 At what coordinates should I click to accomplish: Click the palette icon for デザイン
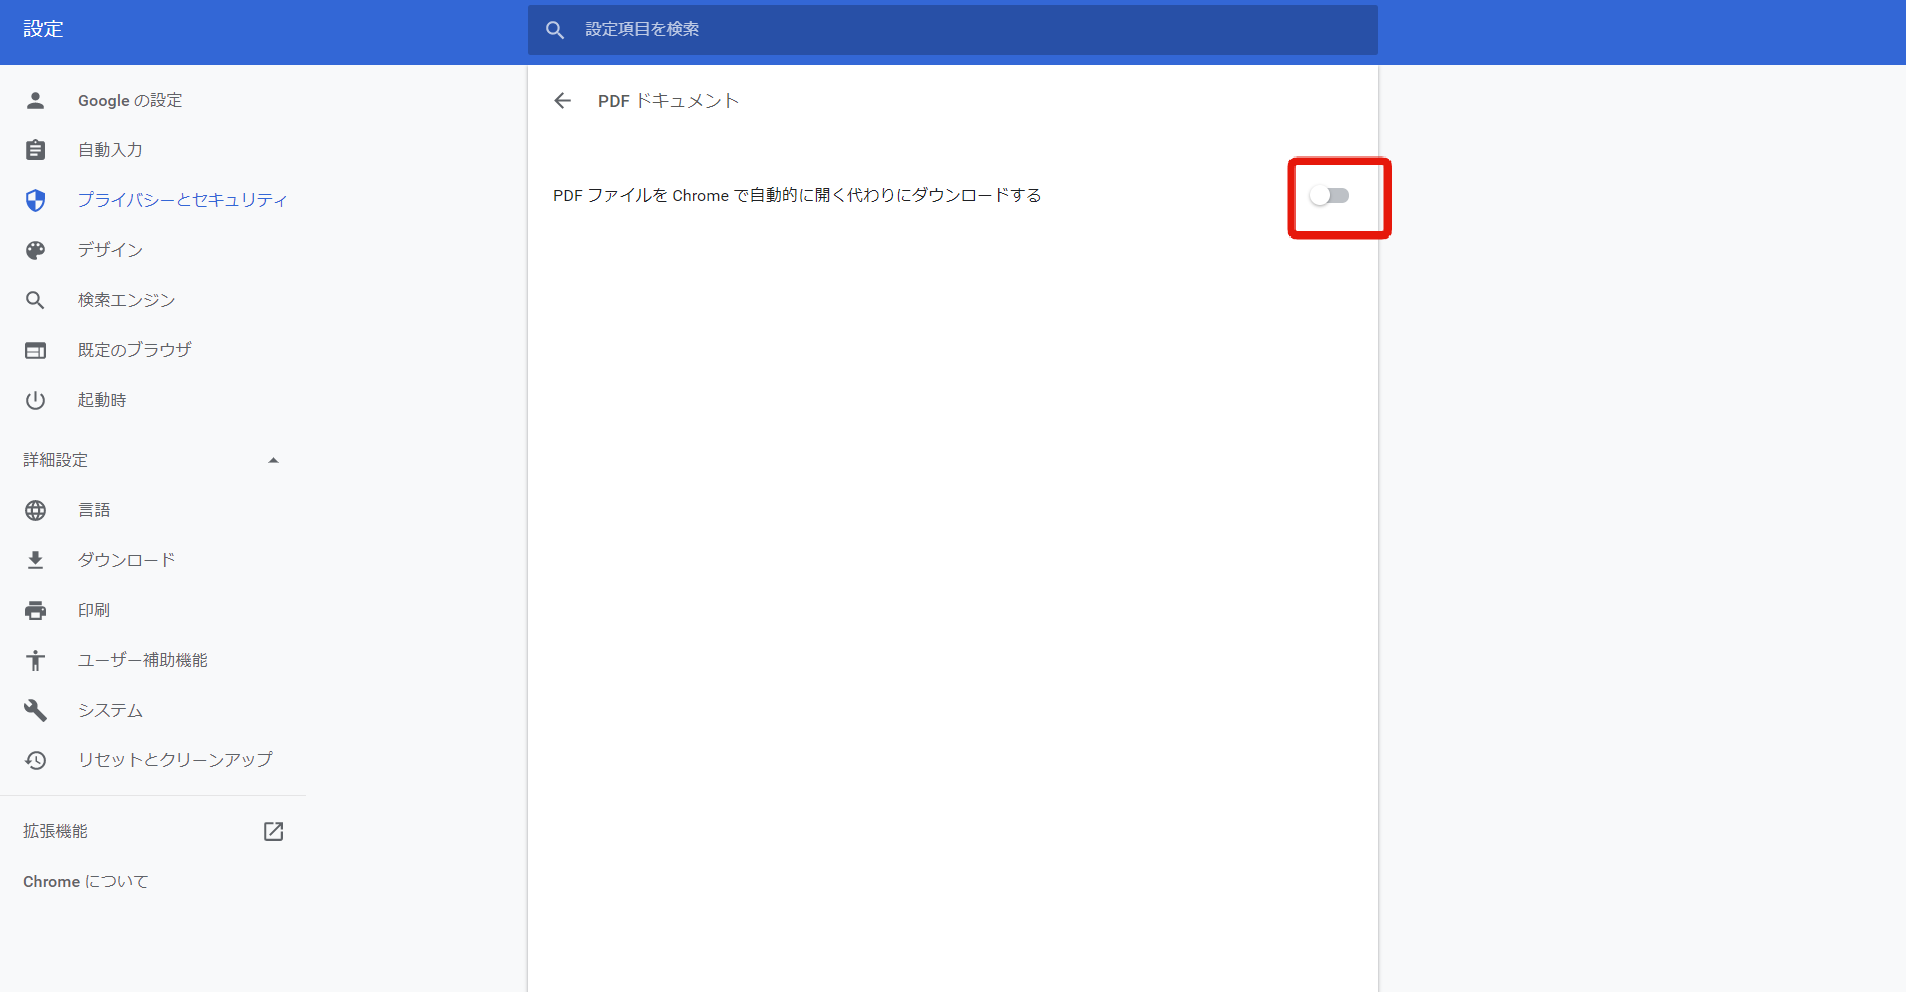35,250
